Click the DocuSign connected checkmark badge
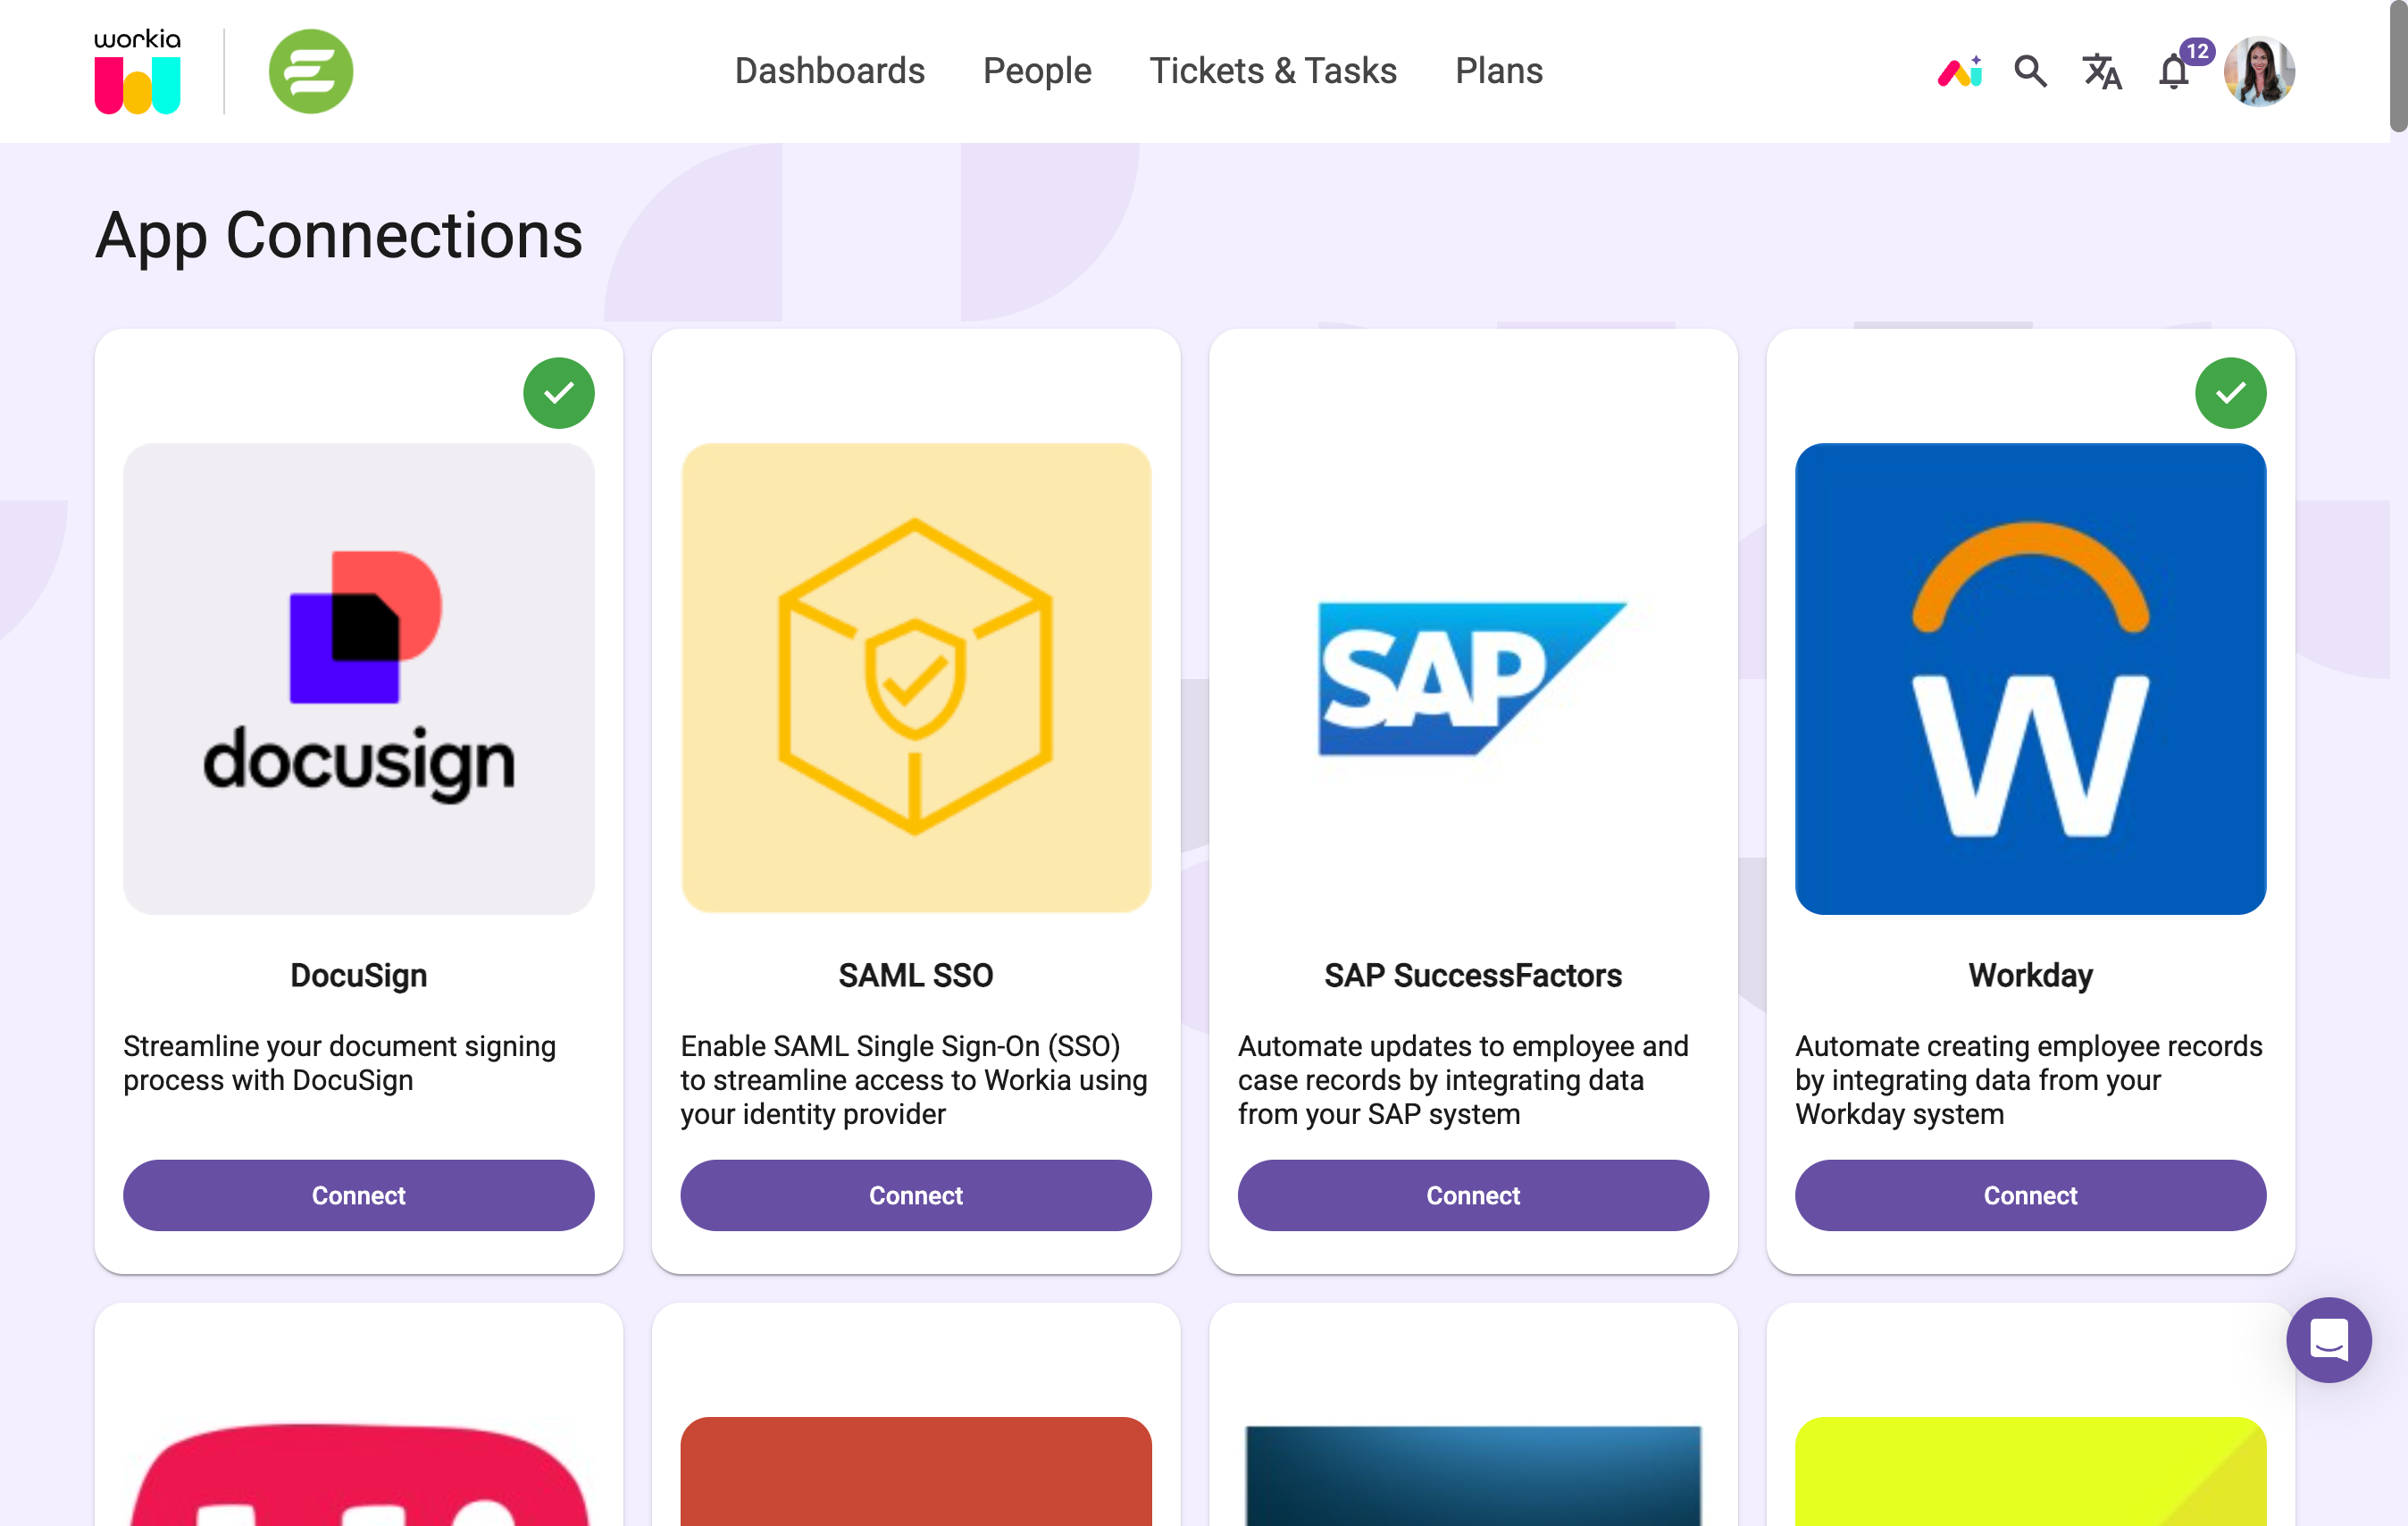Image resolution: width=2408 pixels, height=1526 pixels. (x=559, y=393)
